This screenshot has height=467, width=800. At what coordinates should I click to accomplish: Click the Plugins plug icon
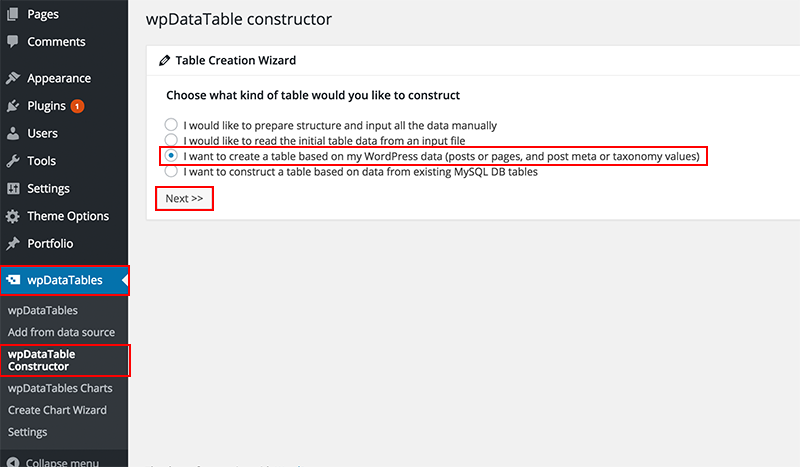click(13, 106)
